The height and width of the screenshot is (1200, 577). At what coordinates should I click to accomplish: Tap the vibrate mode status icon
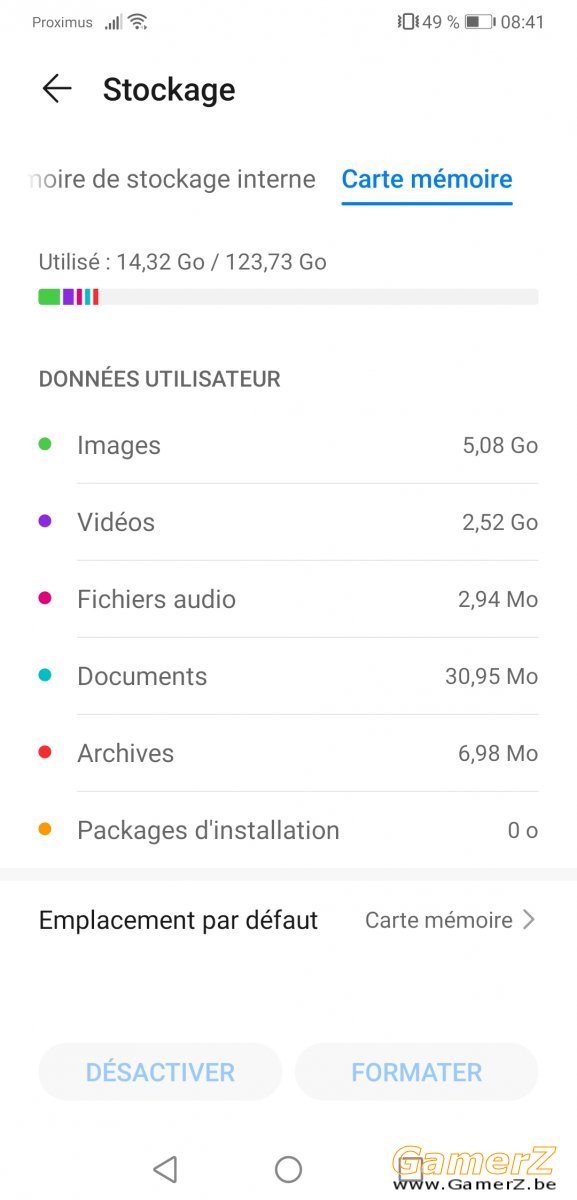click(x=408, y=22)
